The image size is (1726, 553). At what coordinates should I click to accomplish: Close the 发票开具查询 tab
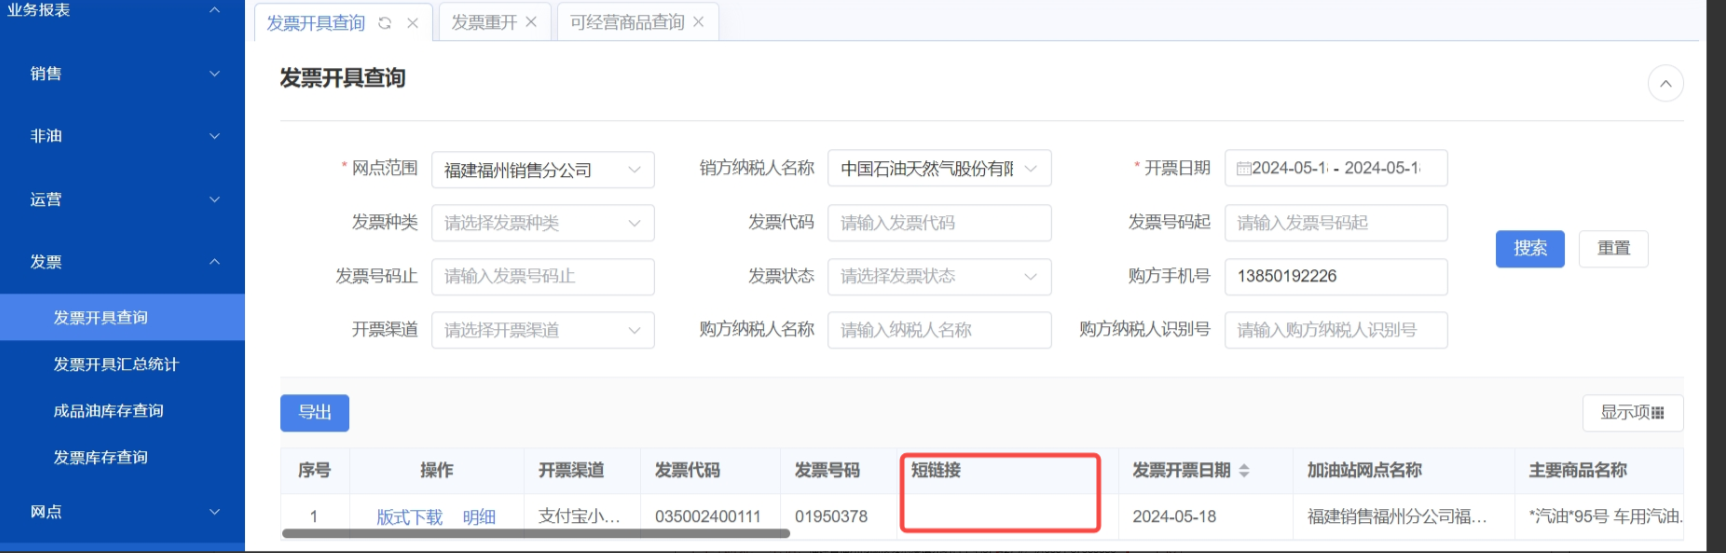coord(412,23)
